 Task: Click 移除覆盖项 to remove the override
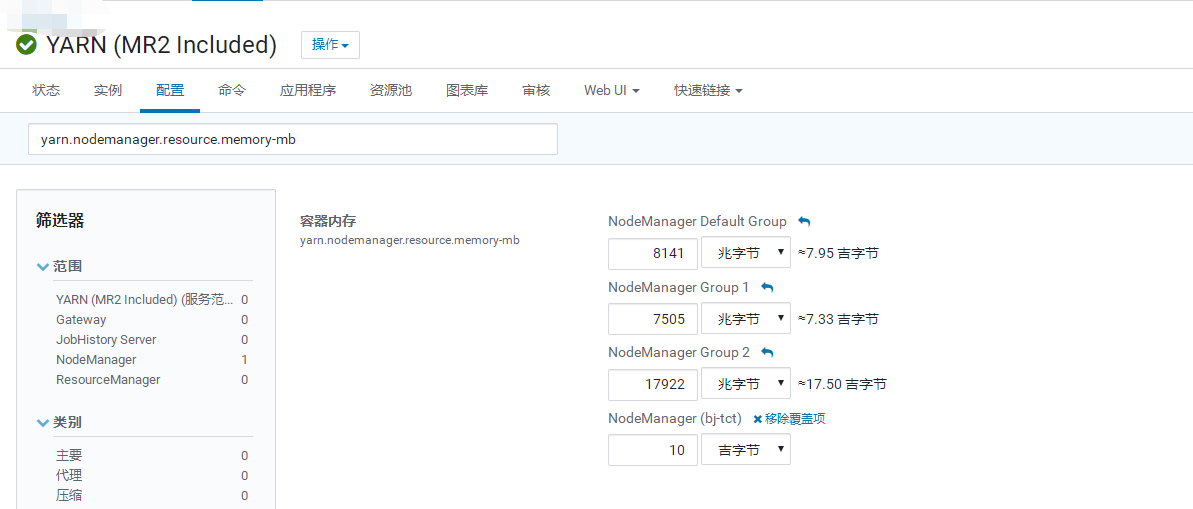pos(789,419)
